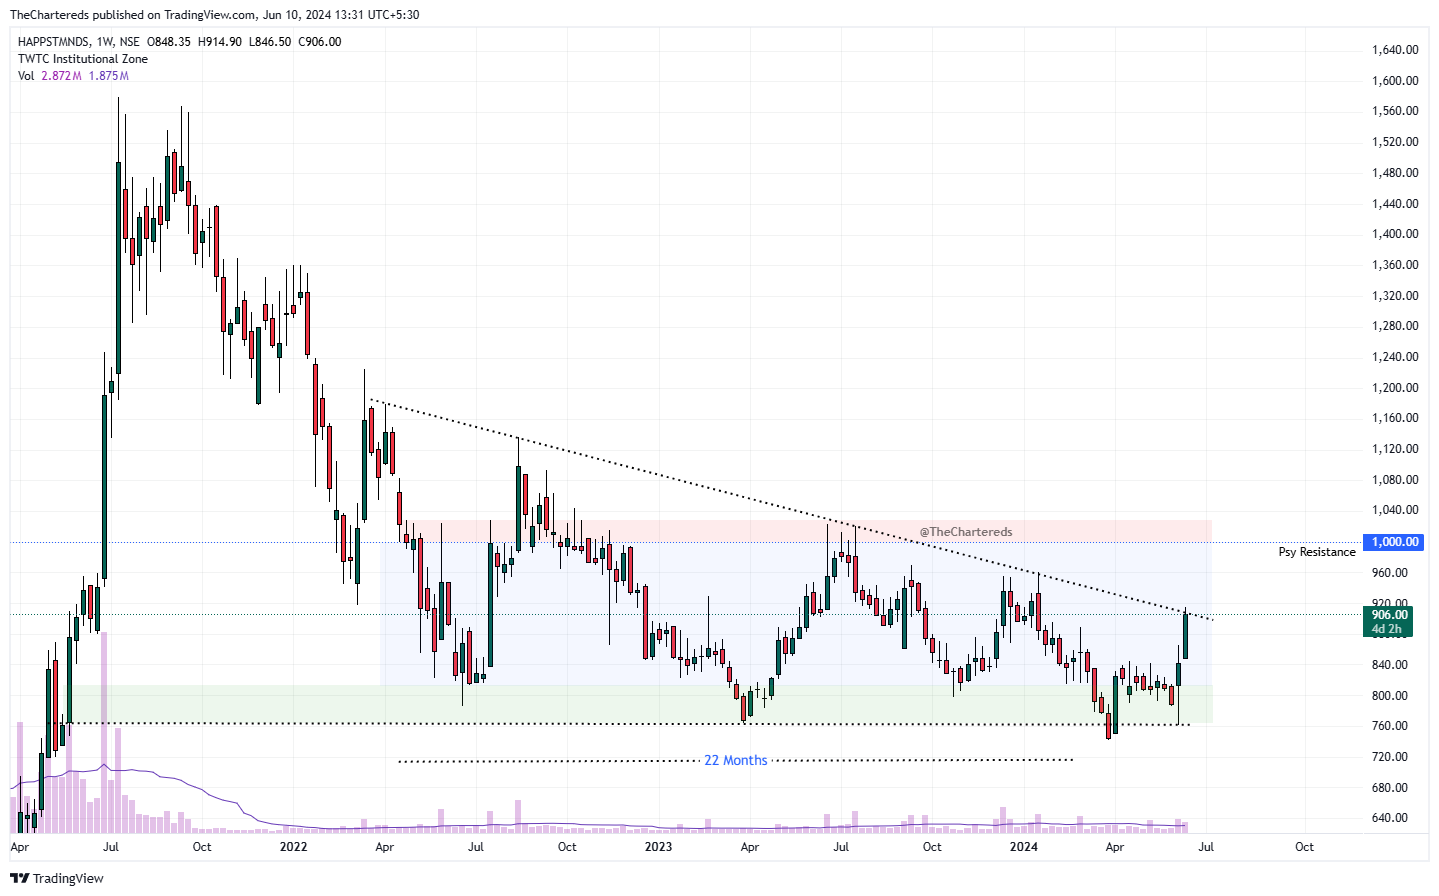Screen dimensions: 1439x896
Task: Select the 22 Months text annotation
Action: click(736, 761)
